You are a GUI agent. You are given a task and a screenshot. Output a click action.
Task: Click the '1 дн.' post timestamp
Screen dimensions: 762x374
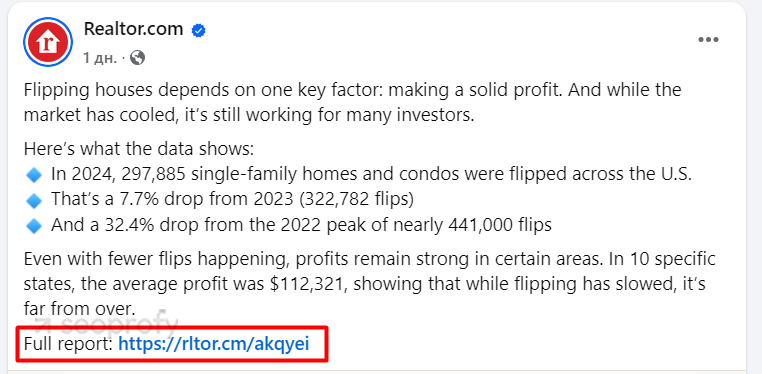coord(100,58)
